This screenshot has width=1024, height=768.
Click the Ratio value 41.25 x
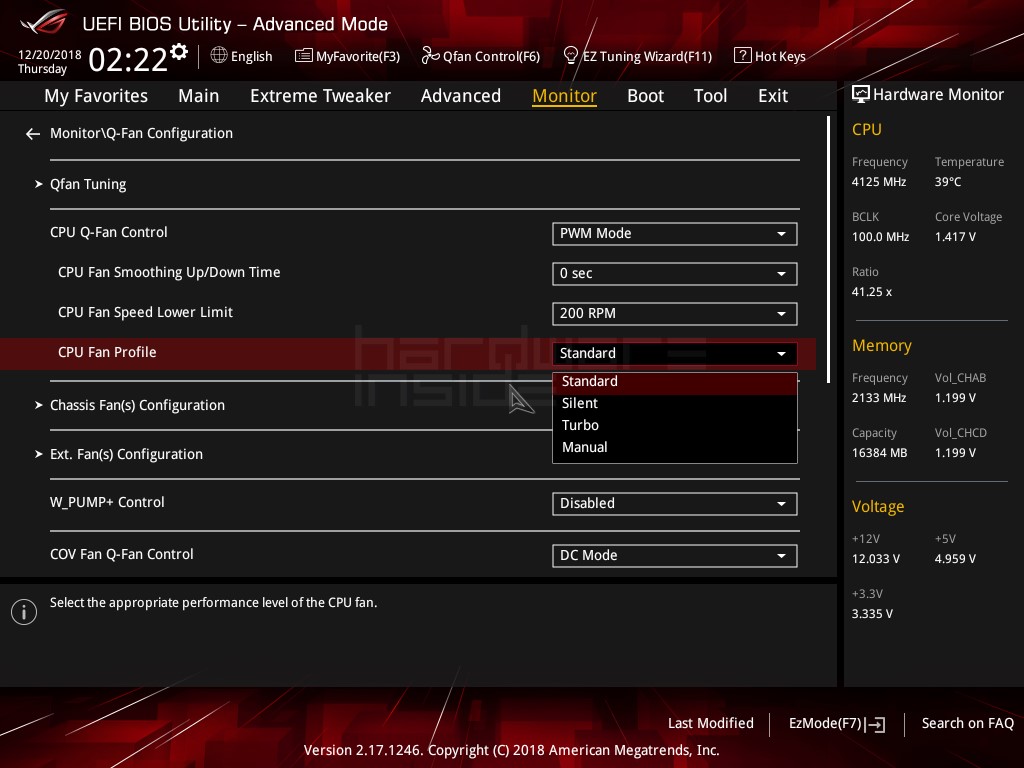click(871, 292)
